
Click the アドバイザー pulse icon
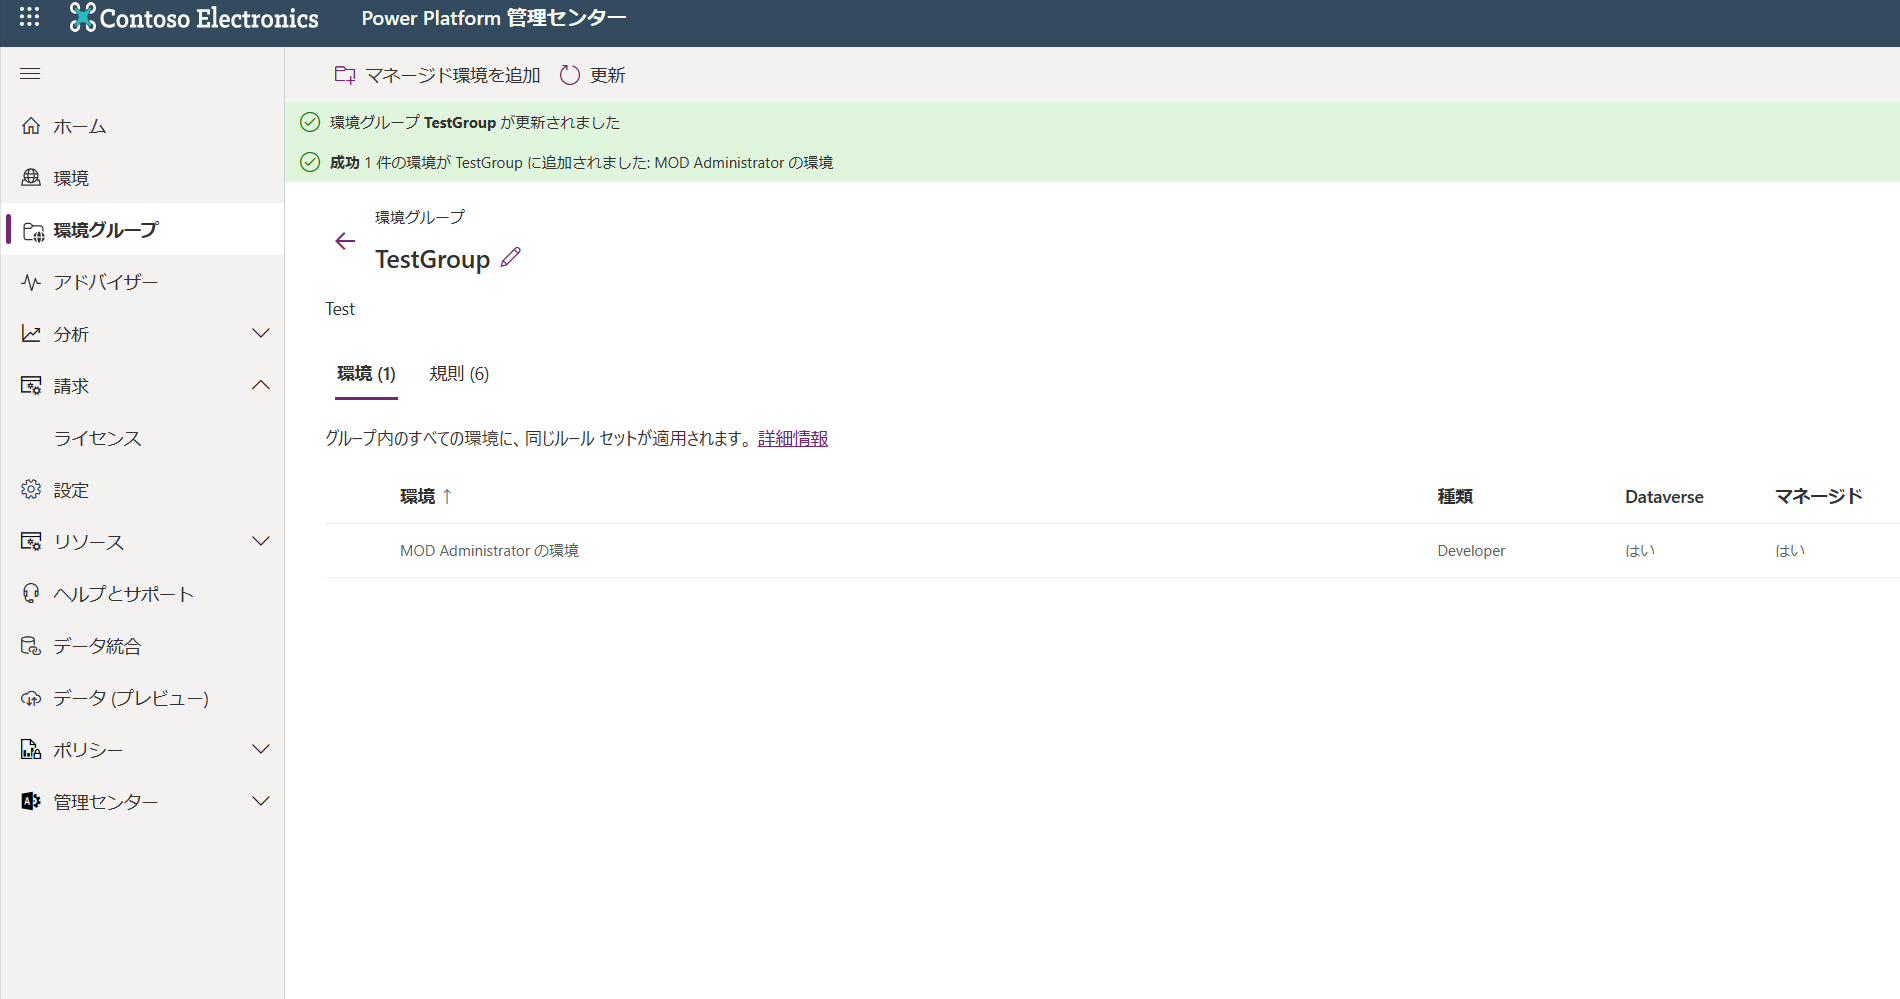coord(31,282)
